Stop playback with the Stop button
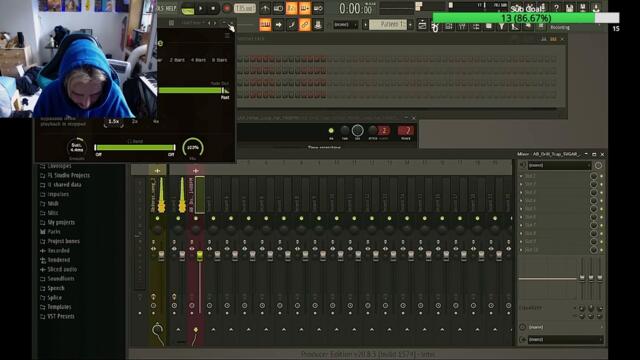The image size is (640, 360). (x=213, y=8)
